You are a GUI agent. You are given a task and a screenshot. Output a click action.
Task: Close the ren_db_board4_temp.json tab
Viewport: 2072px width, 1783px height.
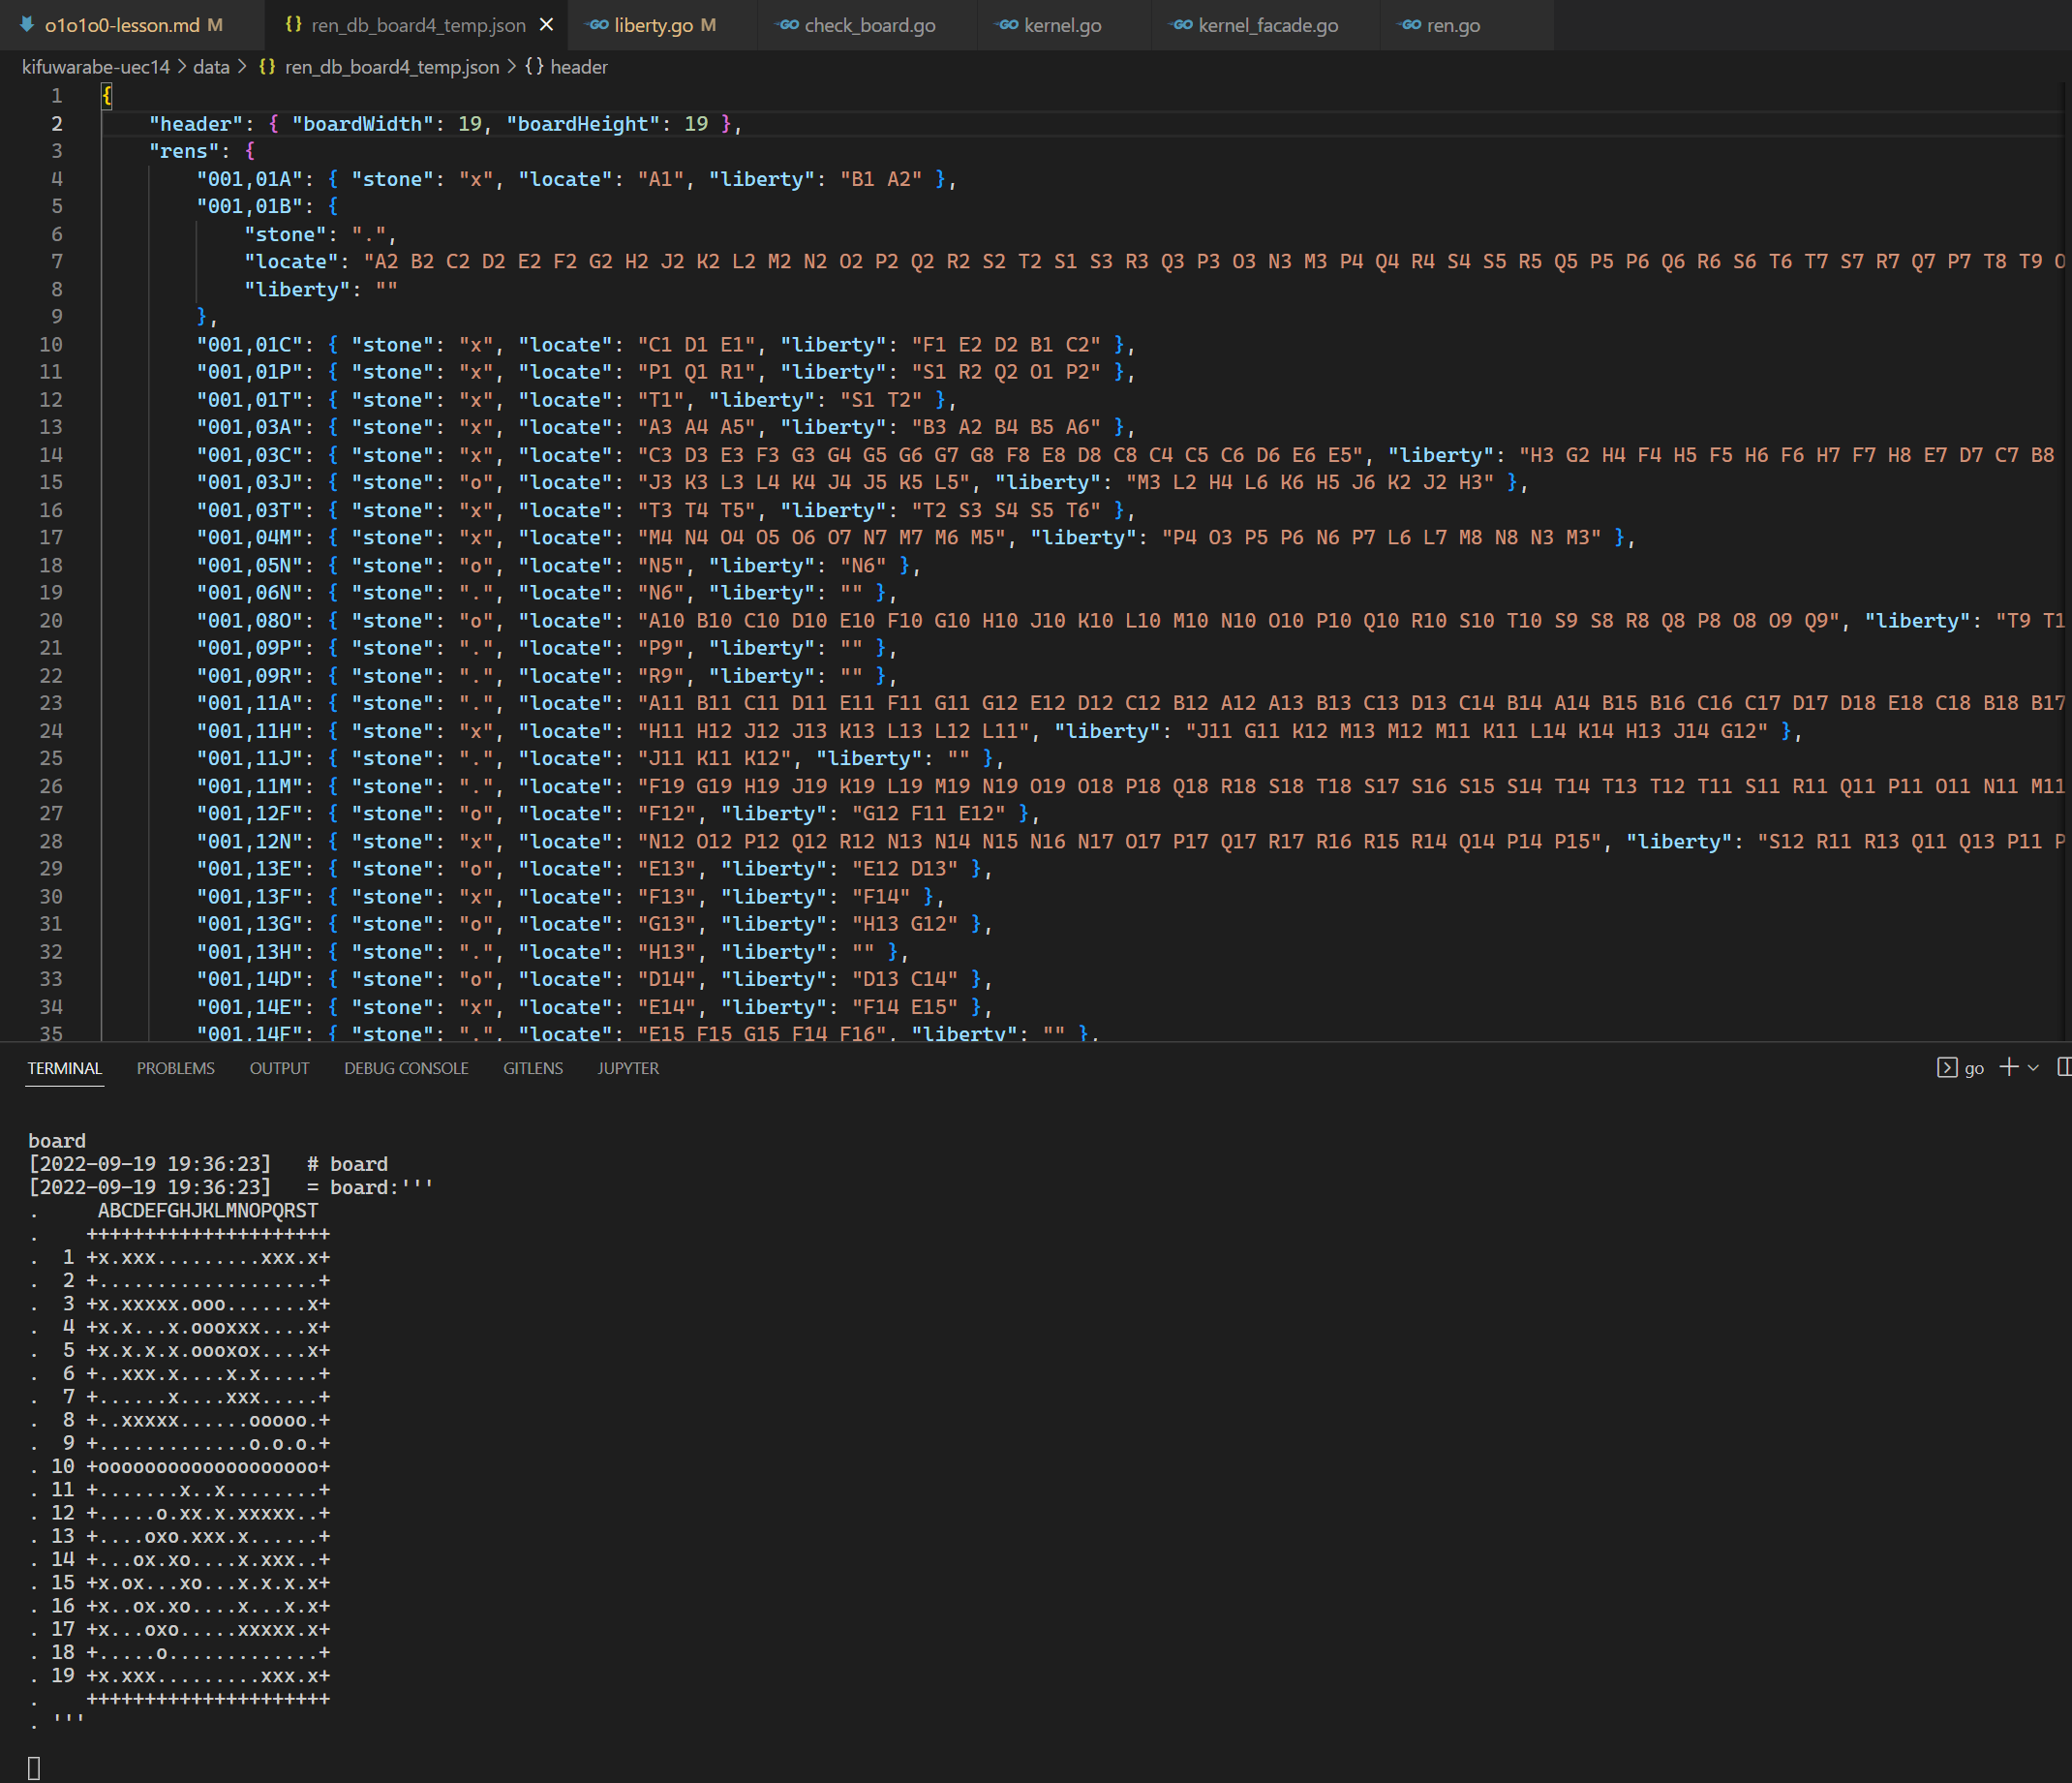[x=546, y=25]
